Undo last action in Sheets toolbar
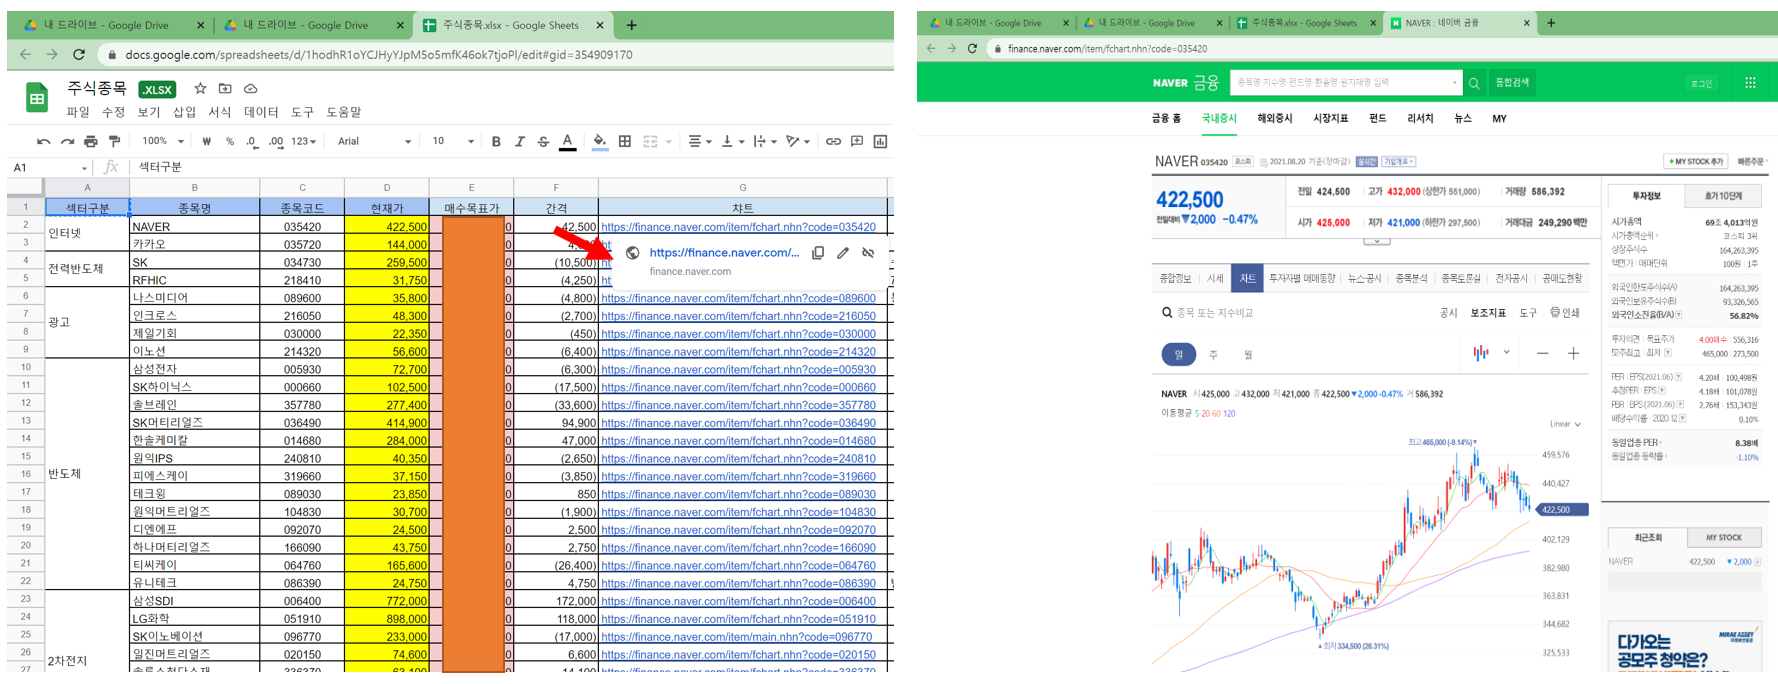Viewport: 1778px width, 684px height. click(43, 142)
